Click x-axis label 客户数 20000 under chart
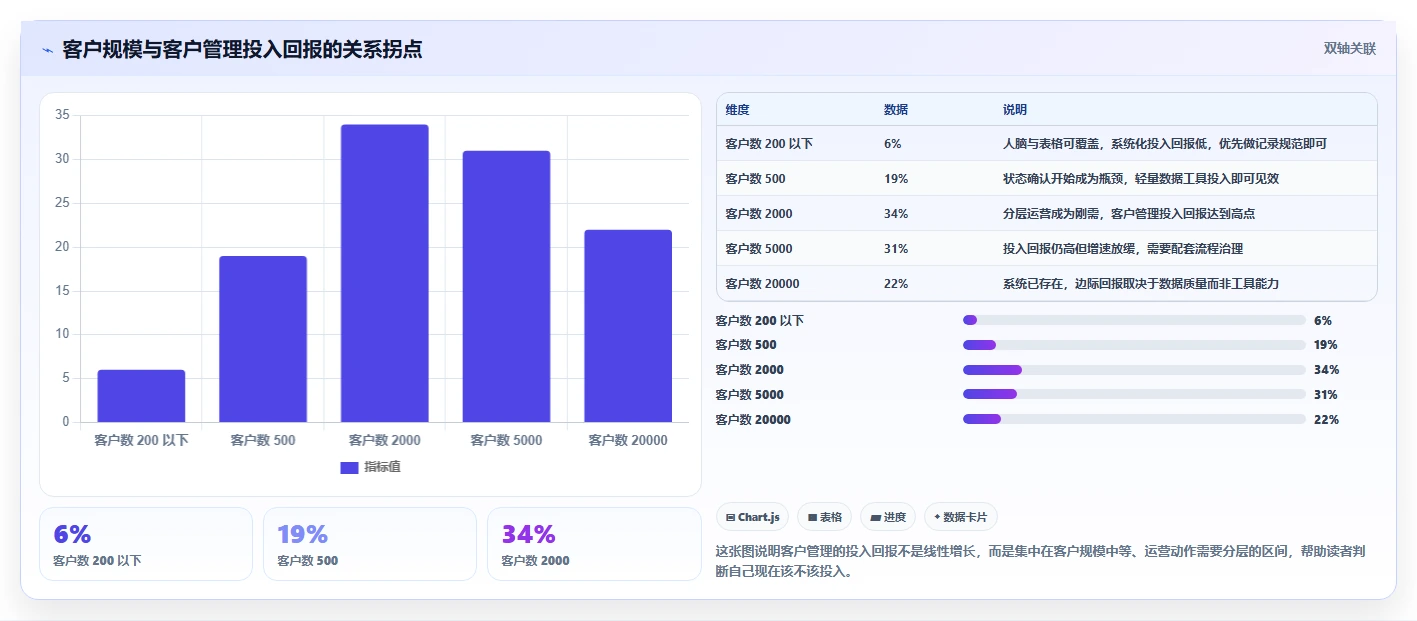 [x=628, y=440]
